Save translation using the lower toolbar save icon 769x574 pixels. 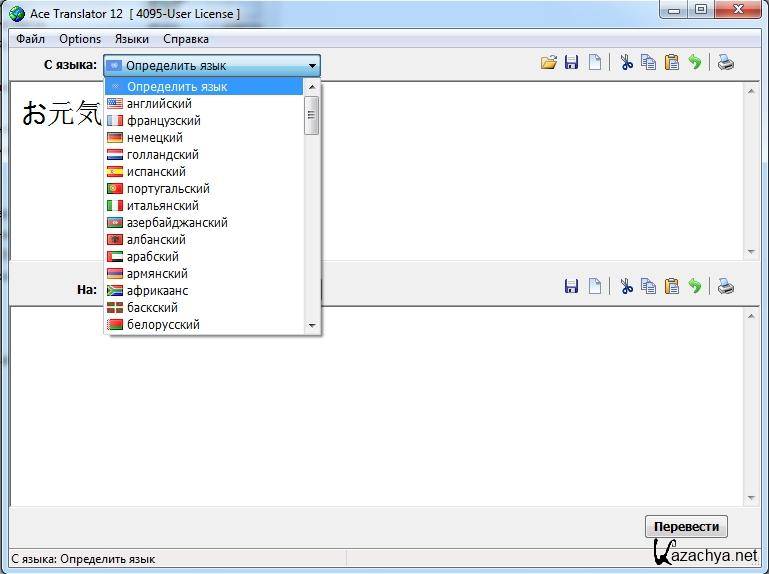click(x=571, y=287)
